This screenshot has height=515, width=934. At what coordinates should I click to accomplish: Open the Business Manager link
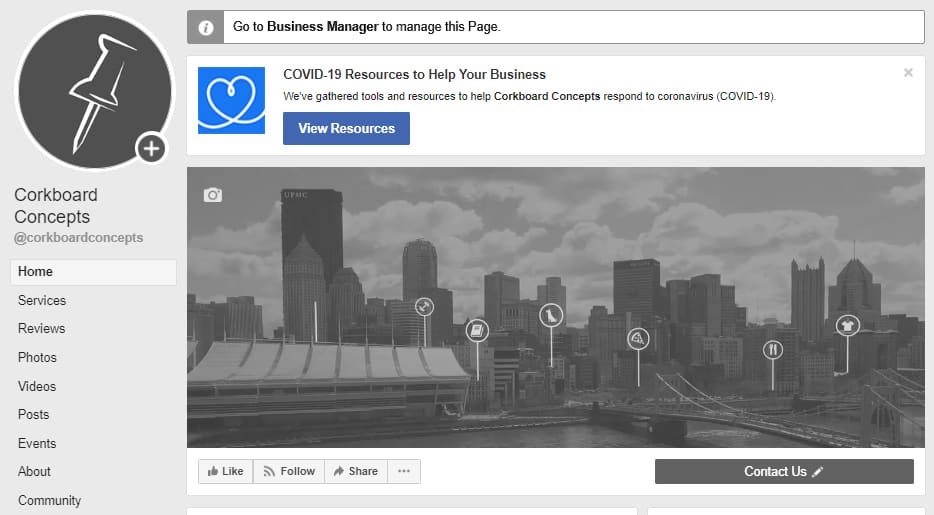[322, 27]
